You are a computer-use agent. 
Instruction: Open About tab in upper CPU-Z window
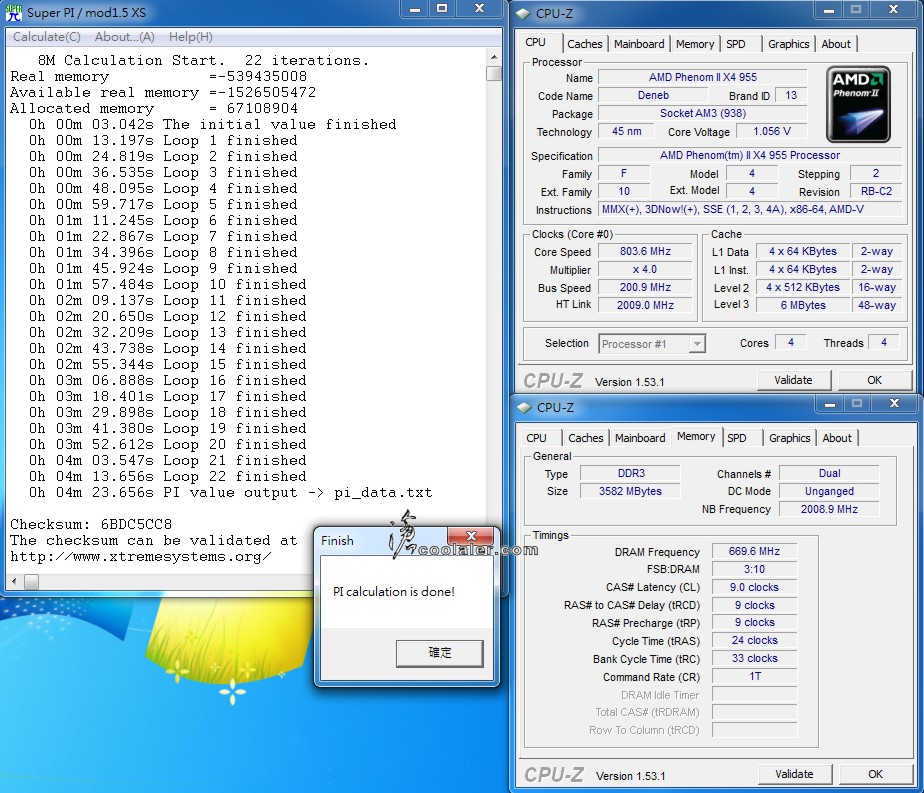[836, 44]
